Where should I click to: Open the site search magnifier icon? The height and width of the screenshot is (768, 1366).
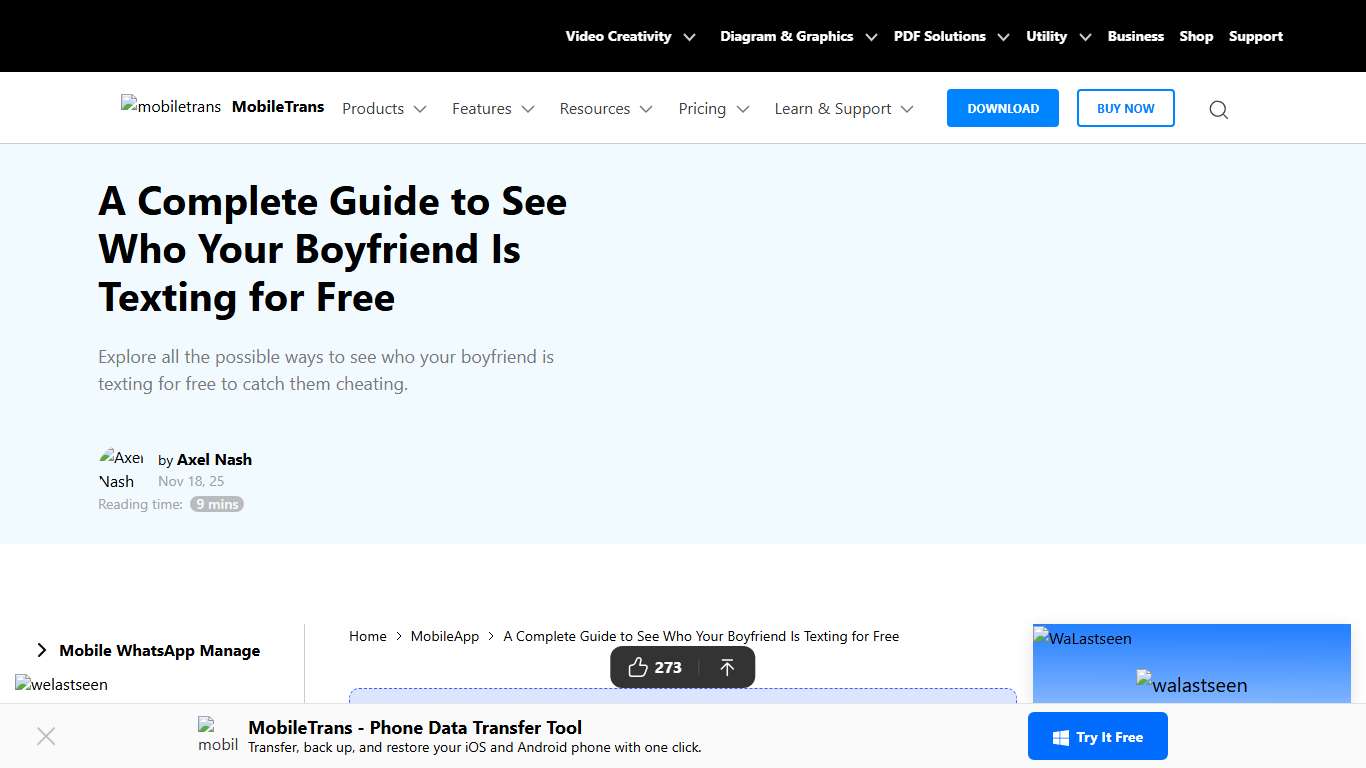[x=1218, y=109]
